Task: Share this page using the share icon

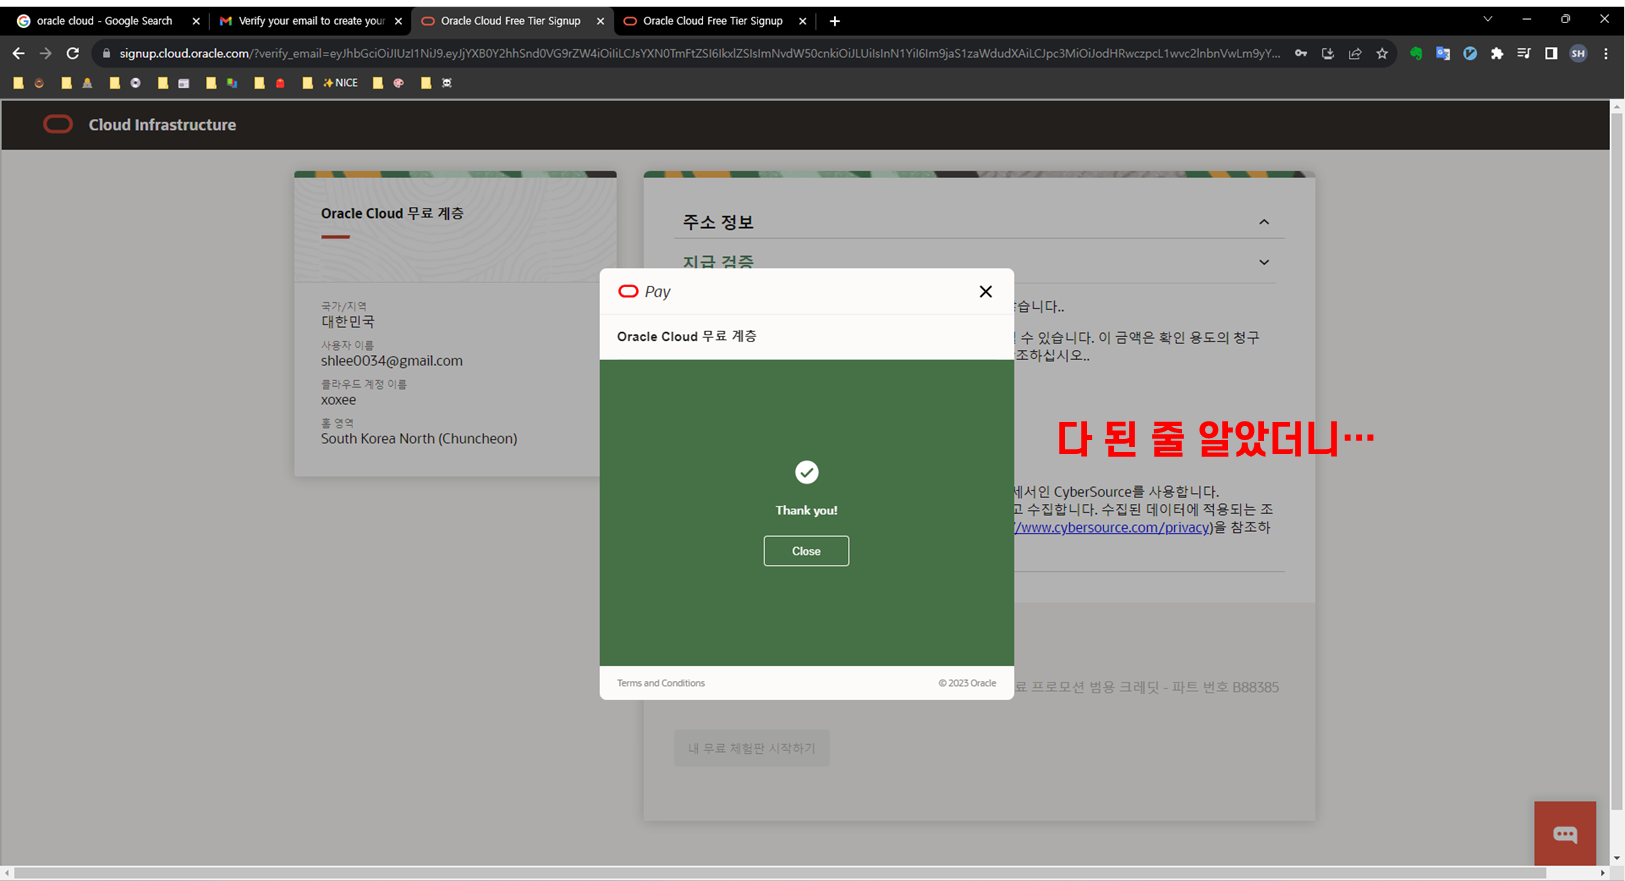Action: [x=1355, y=54]
